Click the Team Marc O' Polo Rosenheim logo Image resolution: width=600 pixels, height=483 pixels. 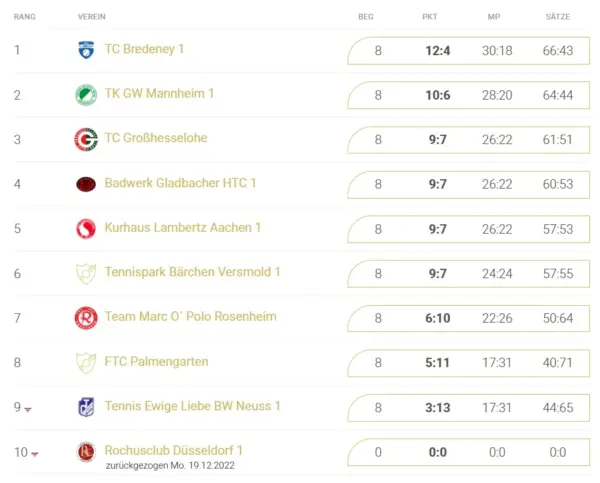pos(86,318)
